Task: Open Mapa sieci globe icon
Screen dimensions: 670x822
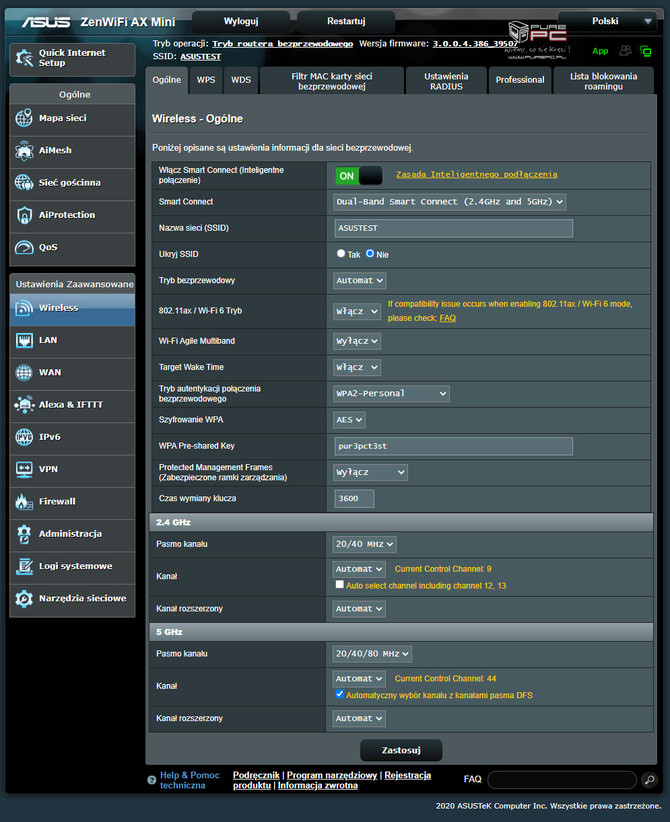Action: [24, 118]
